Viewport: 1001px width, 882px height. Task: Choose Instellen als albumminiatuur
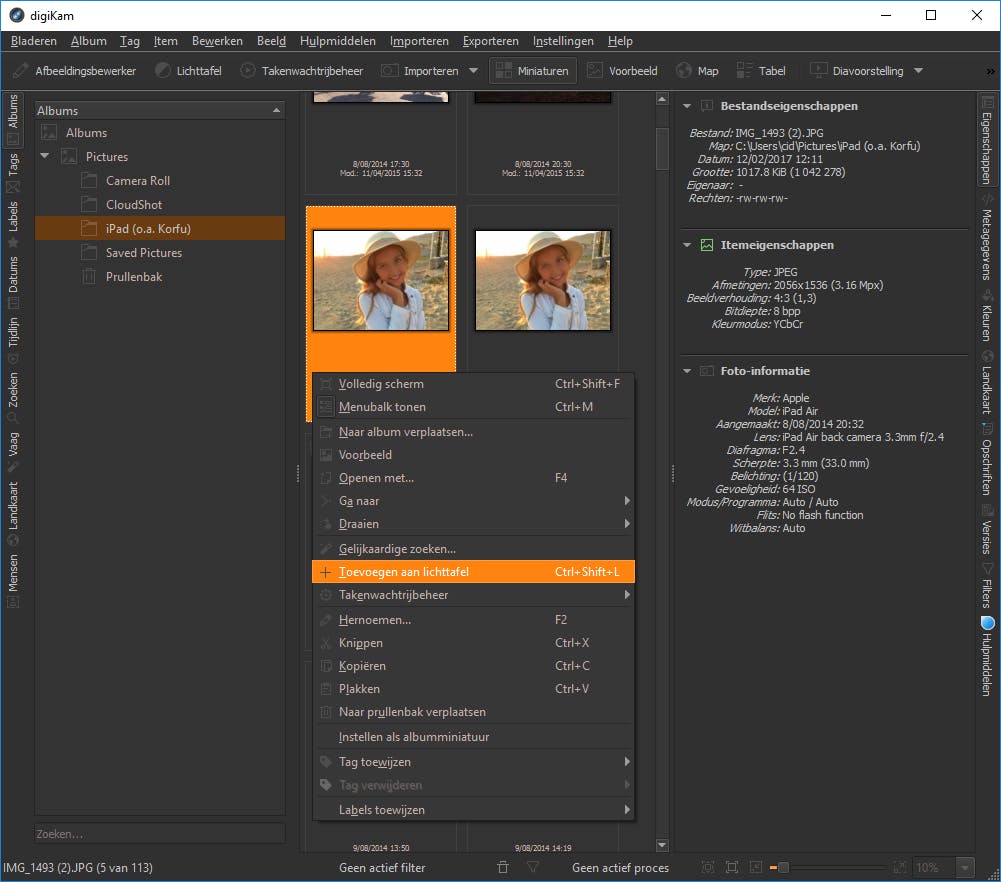point(473,736)
